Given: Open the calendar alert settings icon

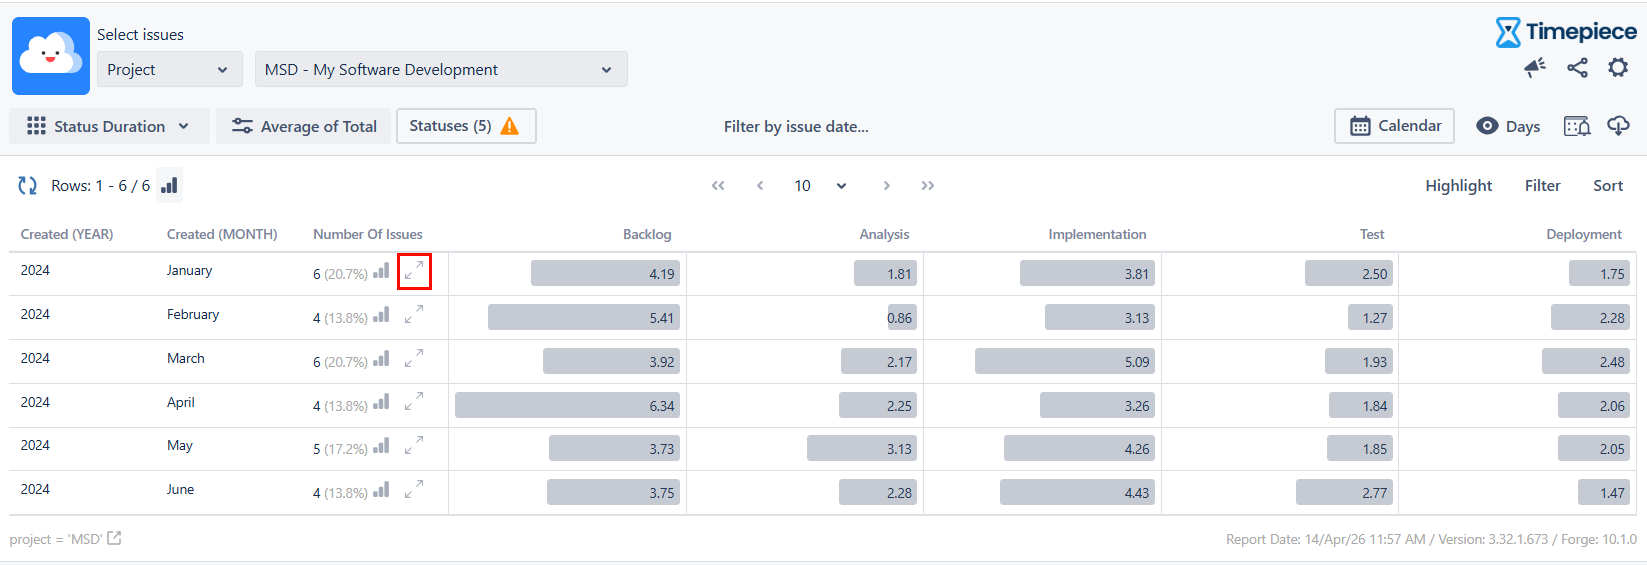Looking at the screenshot, I should click(1577, 126).
